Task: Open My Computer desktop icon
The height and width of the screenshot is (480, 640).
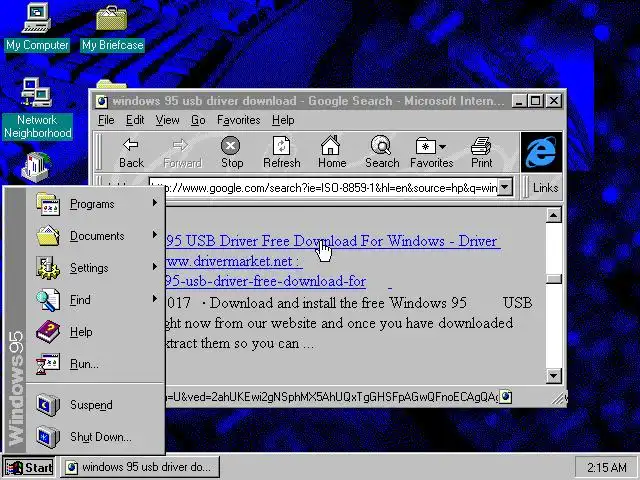Action: 37,27
